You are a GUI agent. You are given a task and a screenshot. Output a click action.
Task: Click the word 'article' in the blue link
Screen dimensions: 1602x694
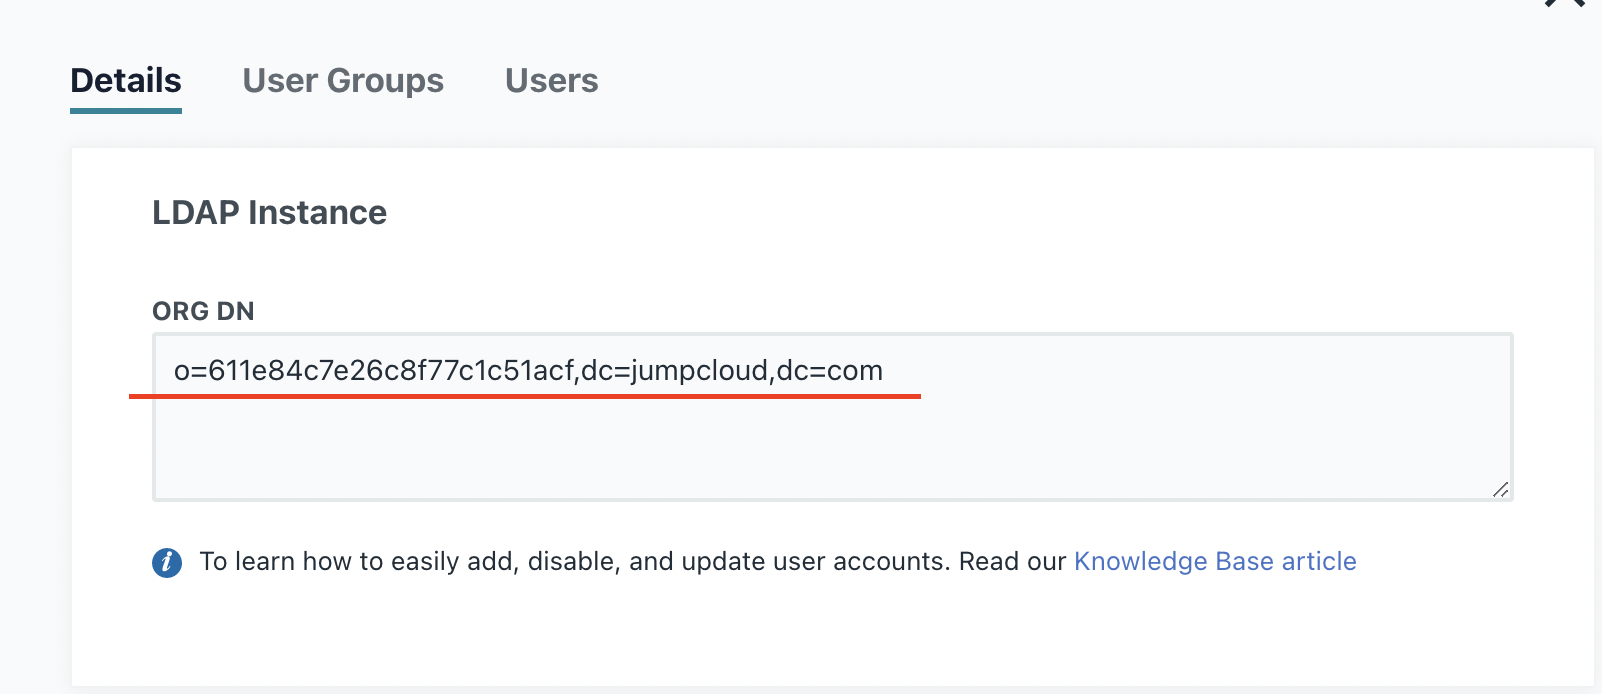coord(1319,562)
